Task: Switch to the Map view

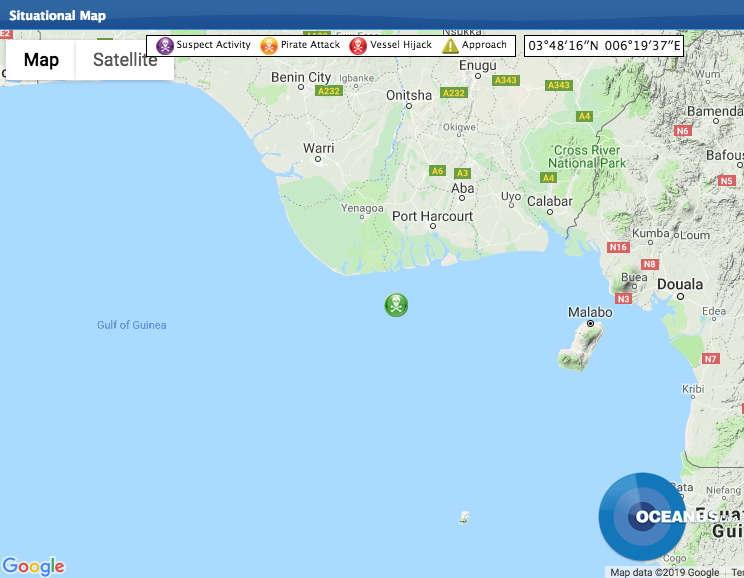Action: pos(41,60)
